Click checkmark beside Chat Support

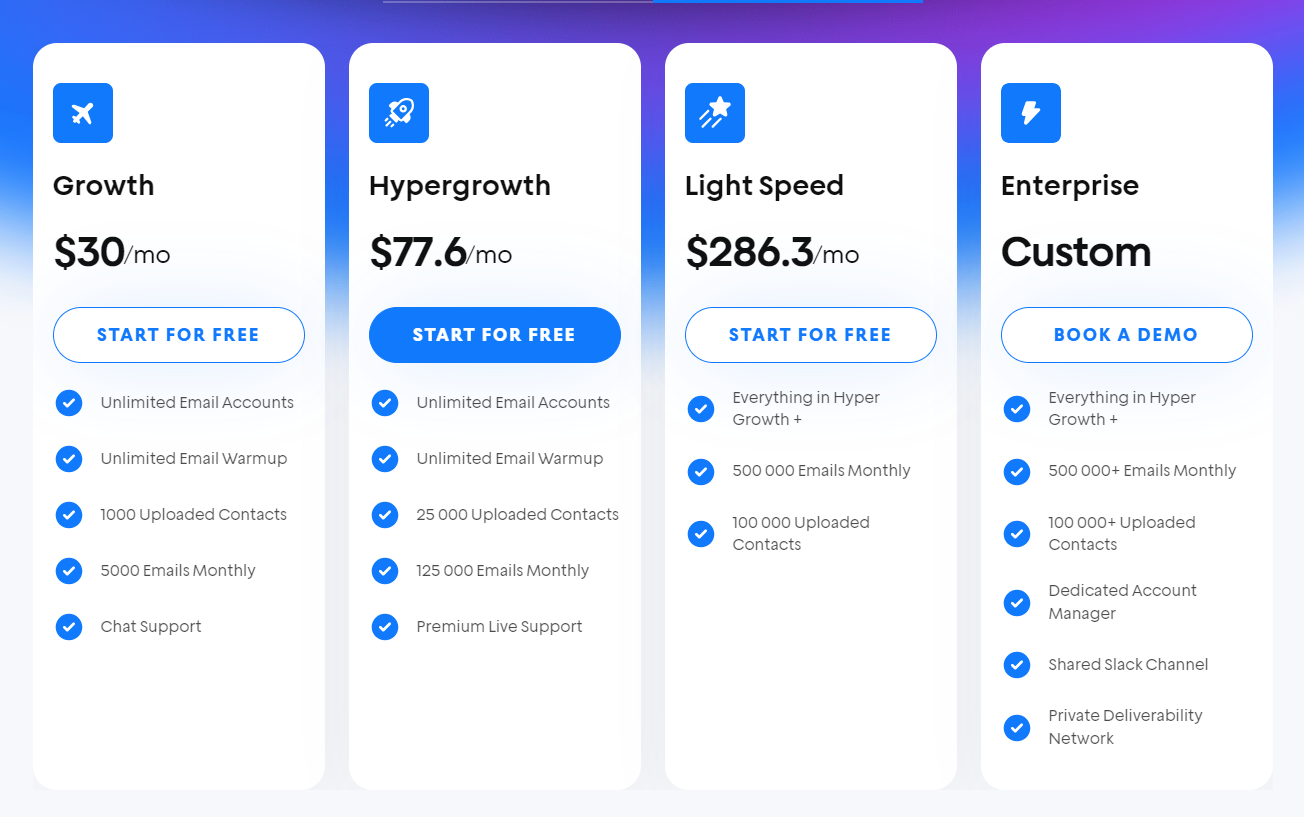69,627
